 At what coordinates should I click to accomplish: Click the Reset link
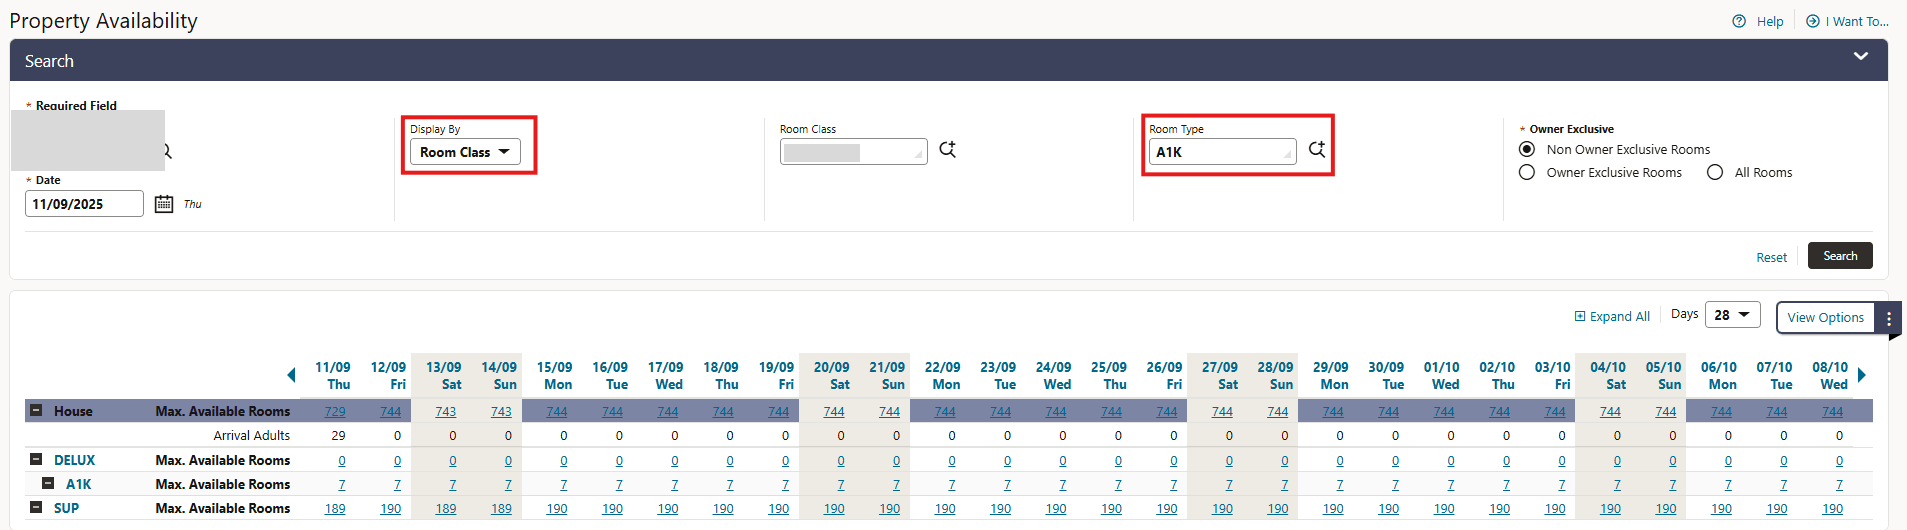point(1771,257)
